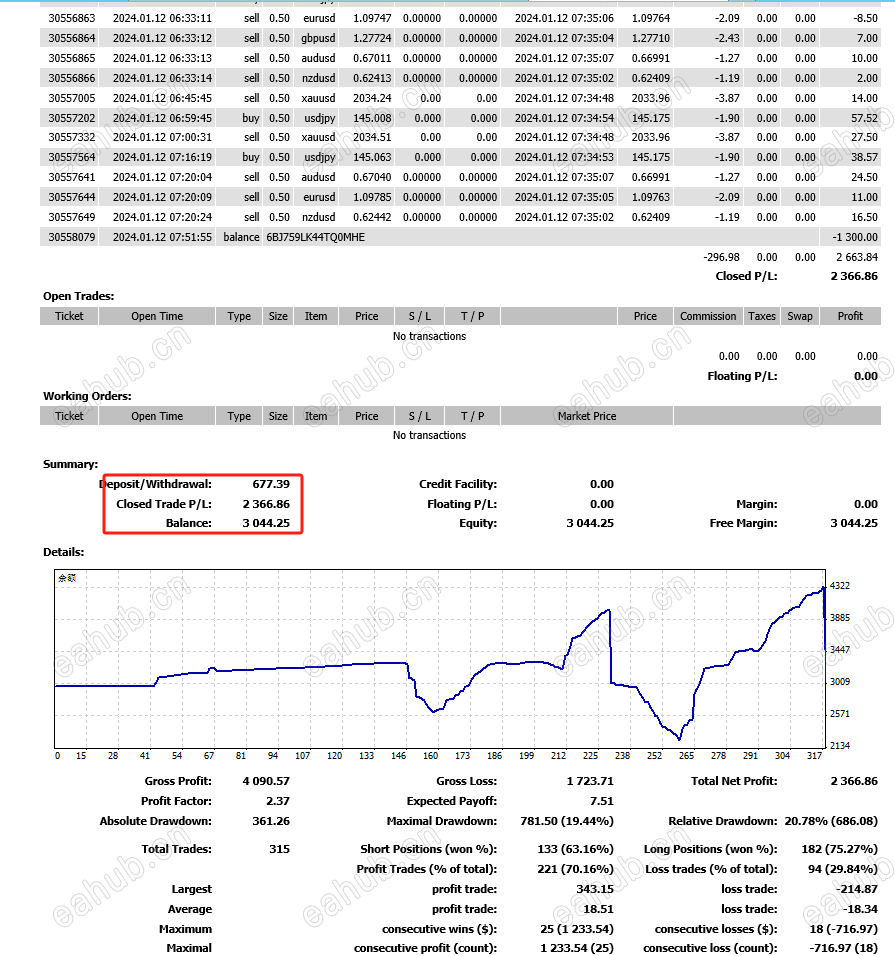Click balance comment 6BJ759LK44TQ0MHE
Viewport: 895px width, 956px height.
[x=315, y=237]
